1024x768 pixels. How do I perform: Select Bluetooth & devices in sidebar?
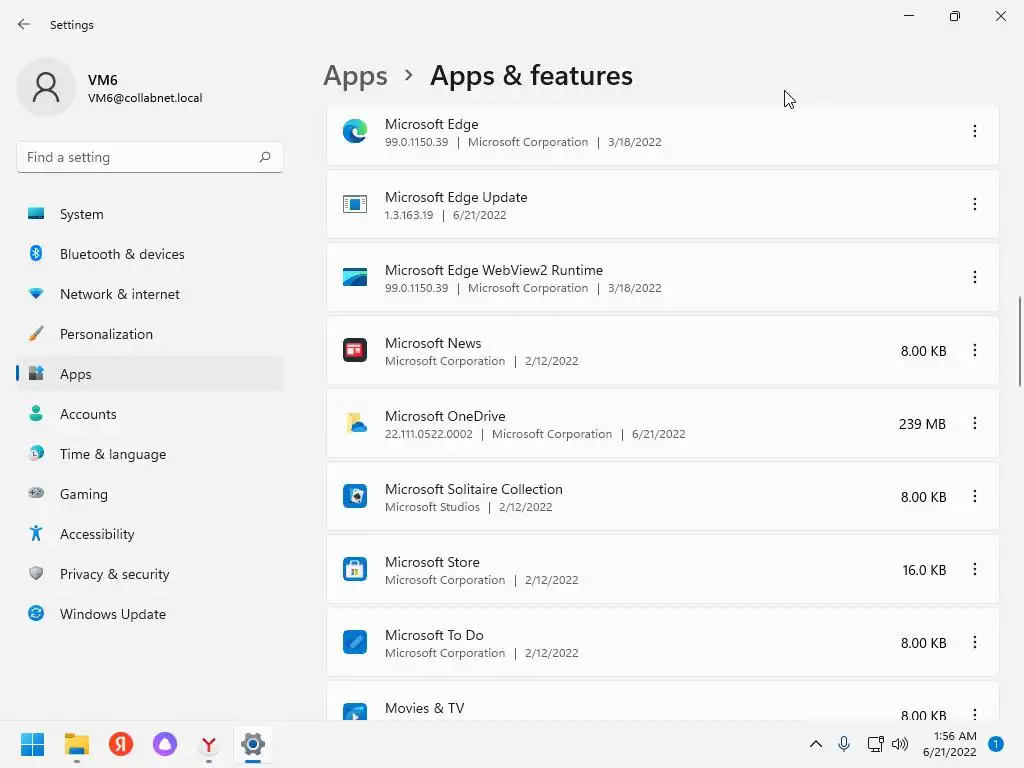point(122,254)
